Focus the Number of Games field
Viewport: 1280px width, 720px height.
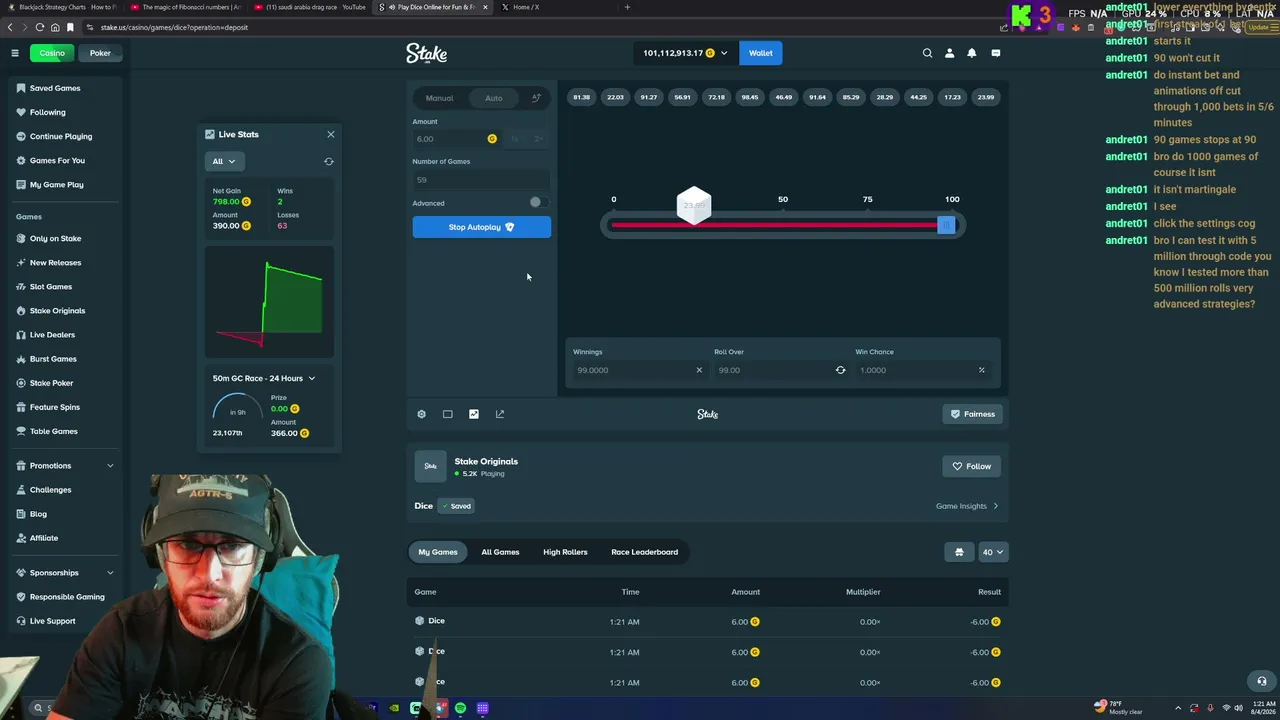[x=481, y=180]
